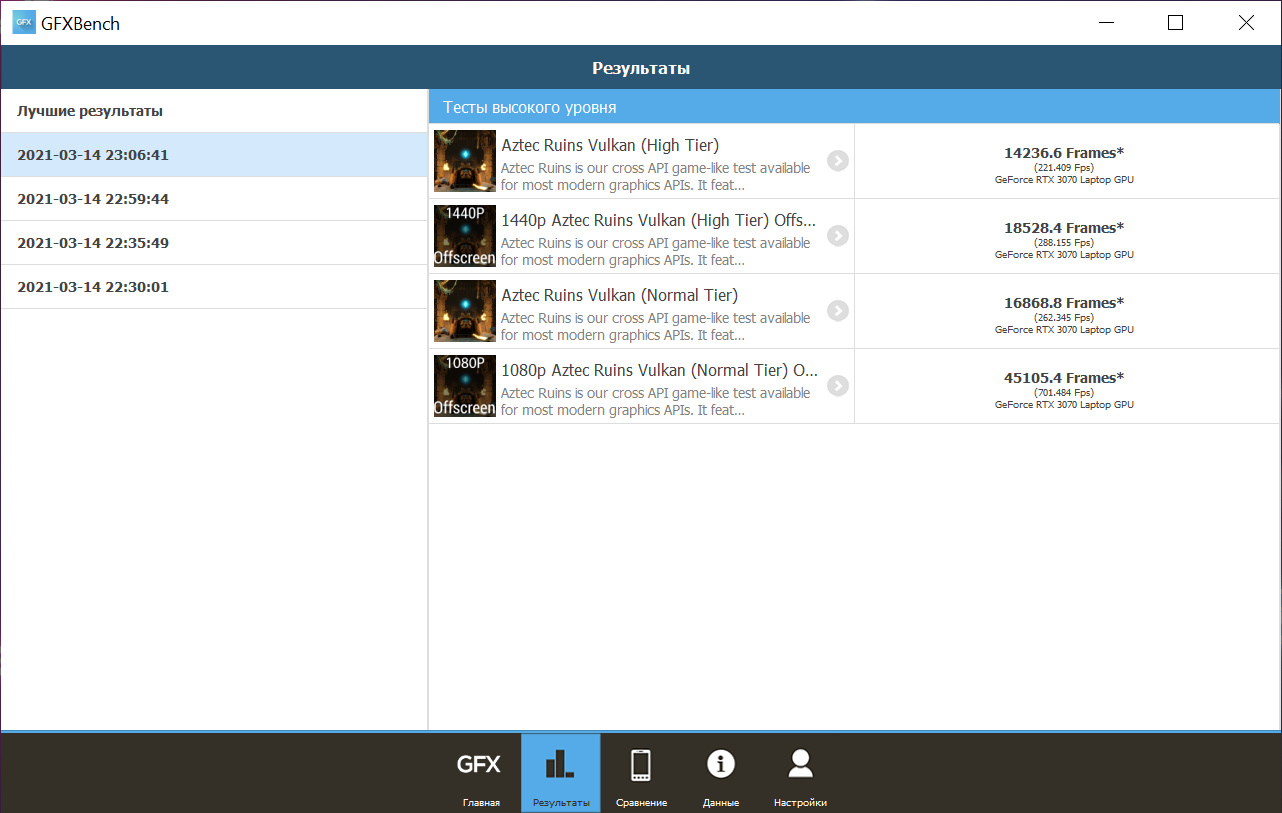
Task: Expand details arrow for 1080p Aztec Ruins Offscreen
Action: click(x=838, y=386)
